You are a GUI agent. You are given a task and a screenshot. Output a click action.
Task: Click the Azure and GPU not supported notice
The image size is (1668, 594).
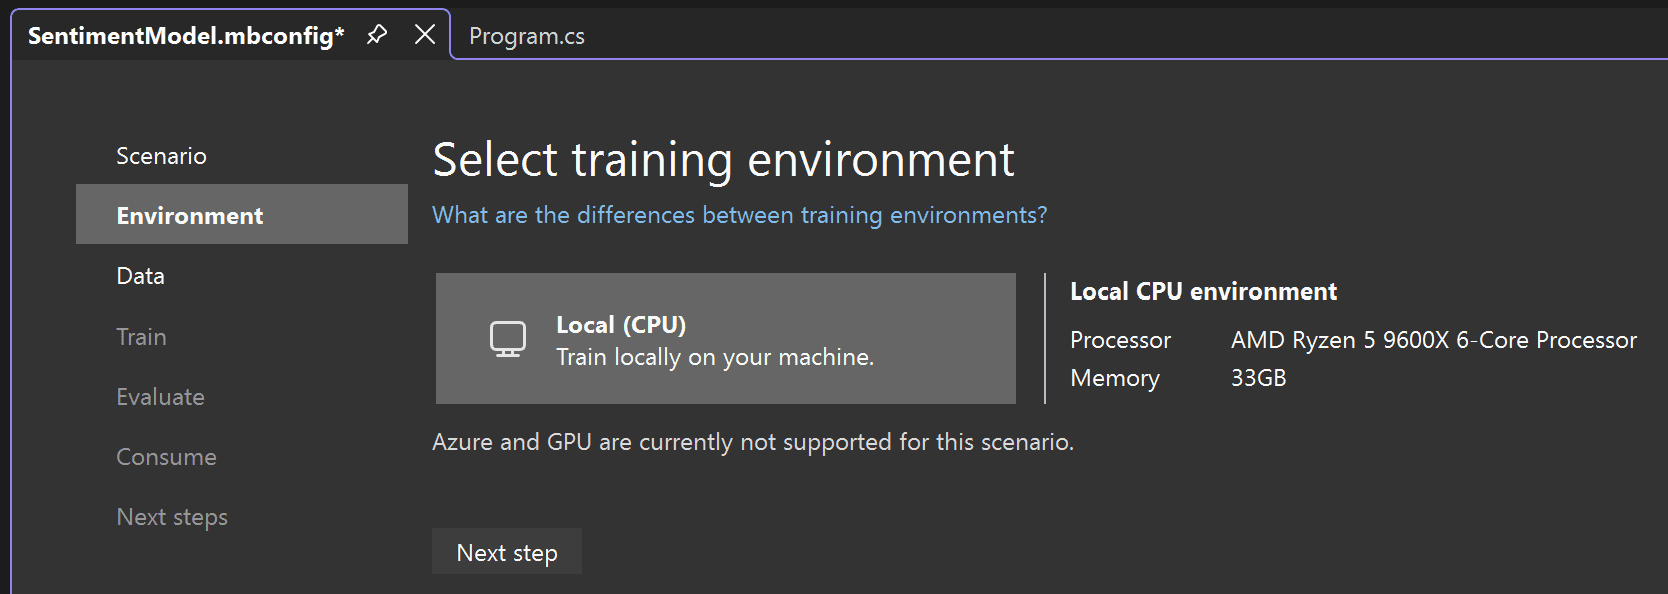pyautogui.click(x=752, y=442)
